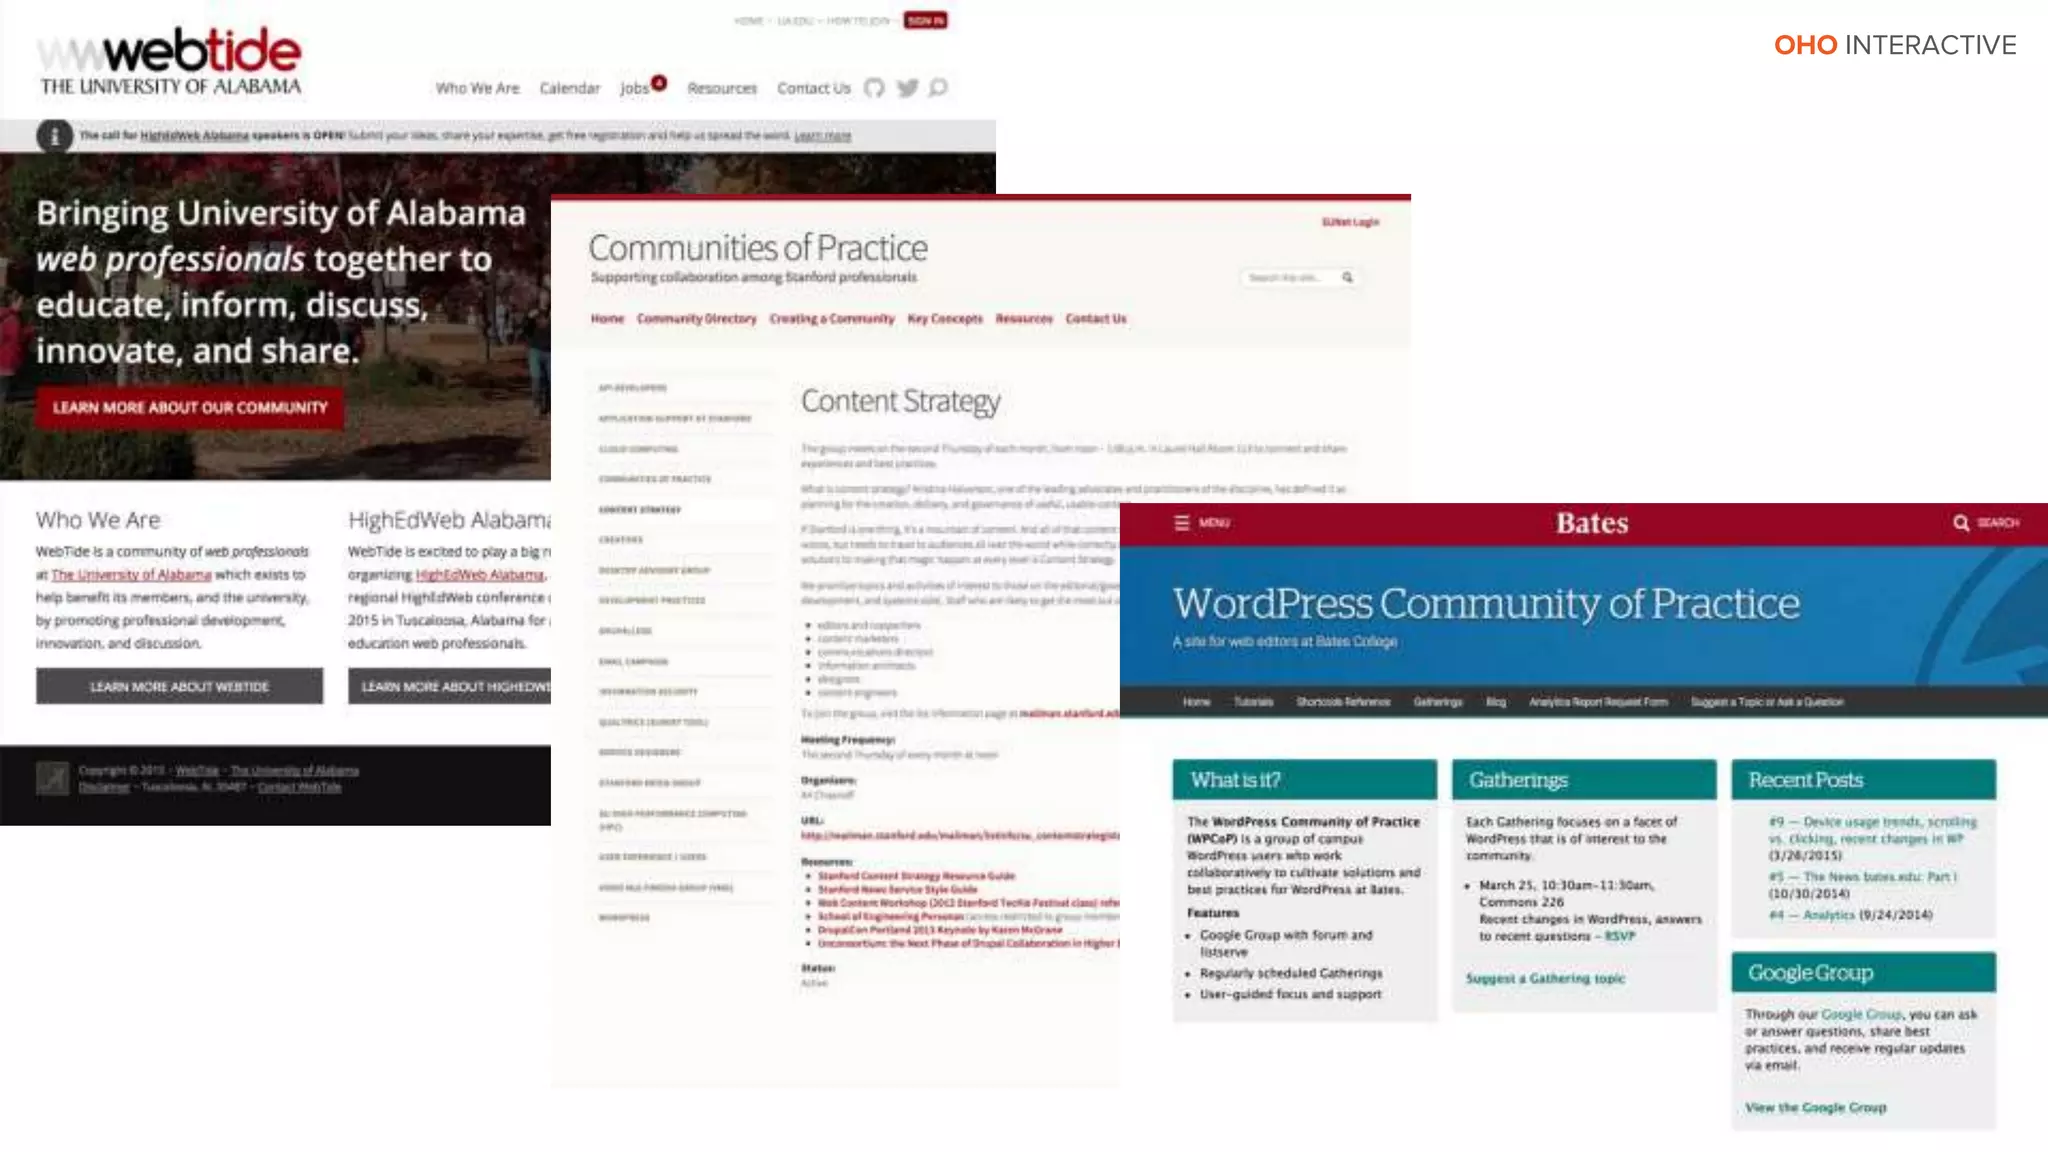Open recent post #9 Device usage trends
Image resolution: width=2048 pixels, height=1152 pixels.
click(x=1872, y=830)
